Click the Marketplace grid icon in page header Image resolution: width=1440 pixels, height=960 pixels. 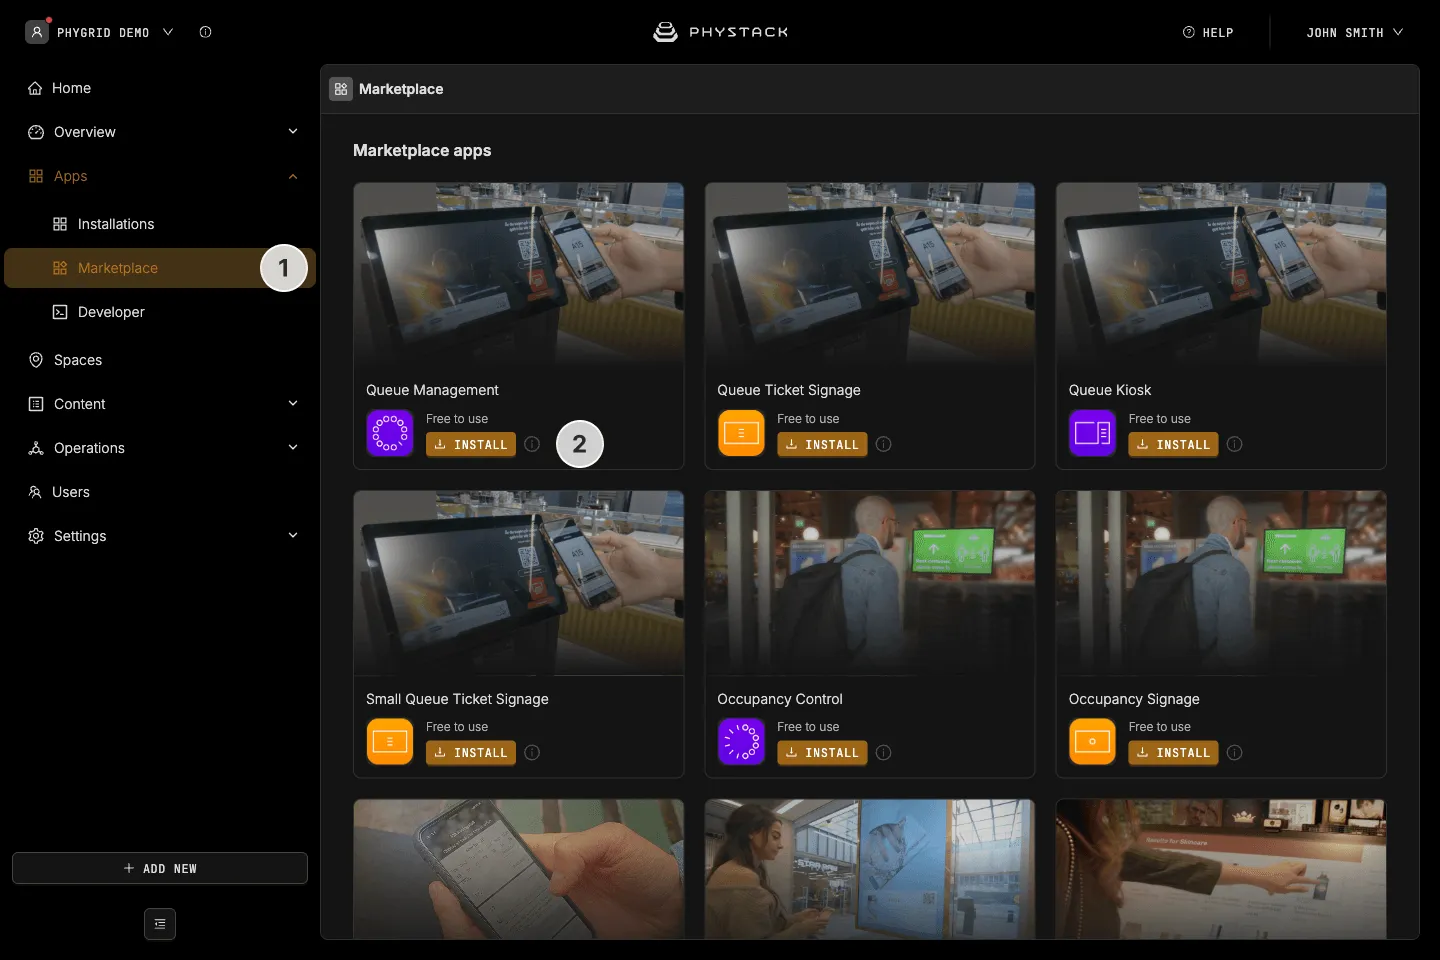click(x=341, y=89)
